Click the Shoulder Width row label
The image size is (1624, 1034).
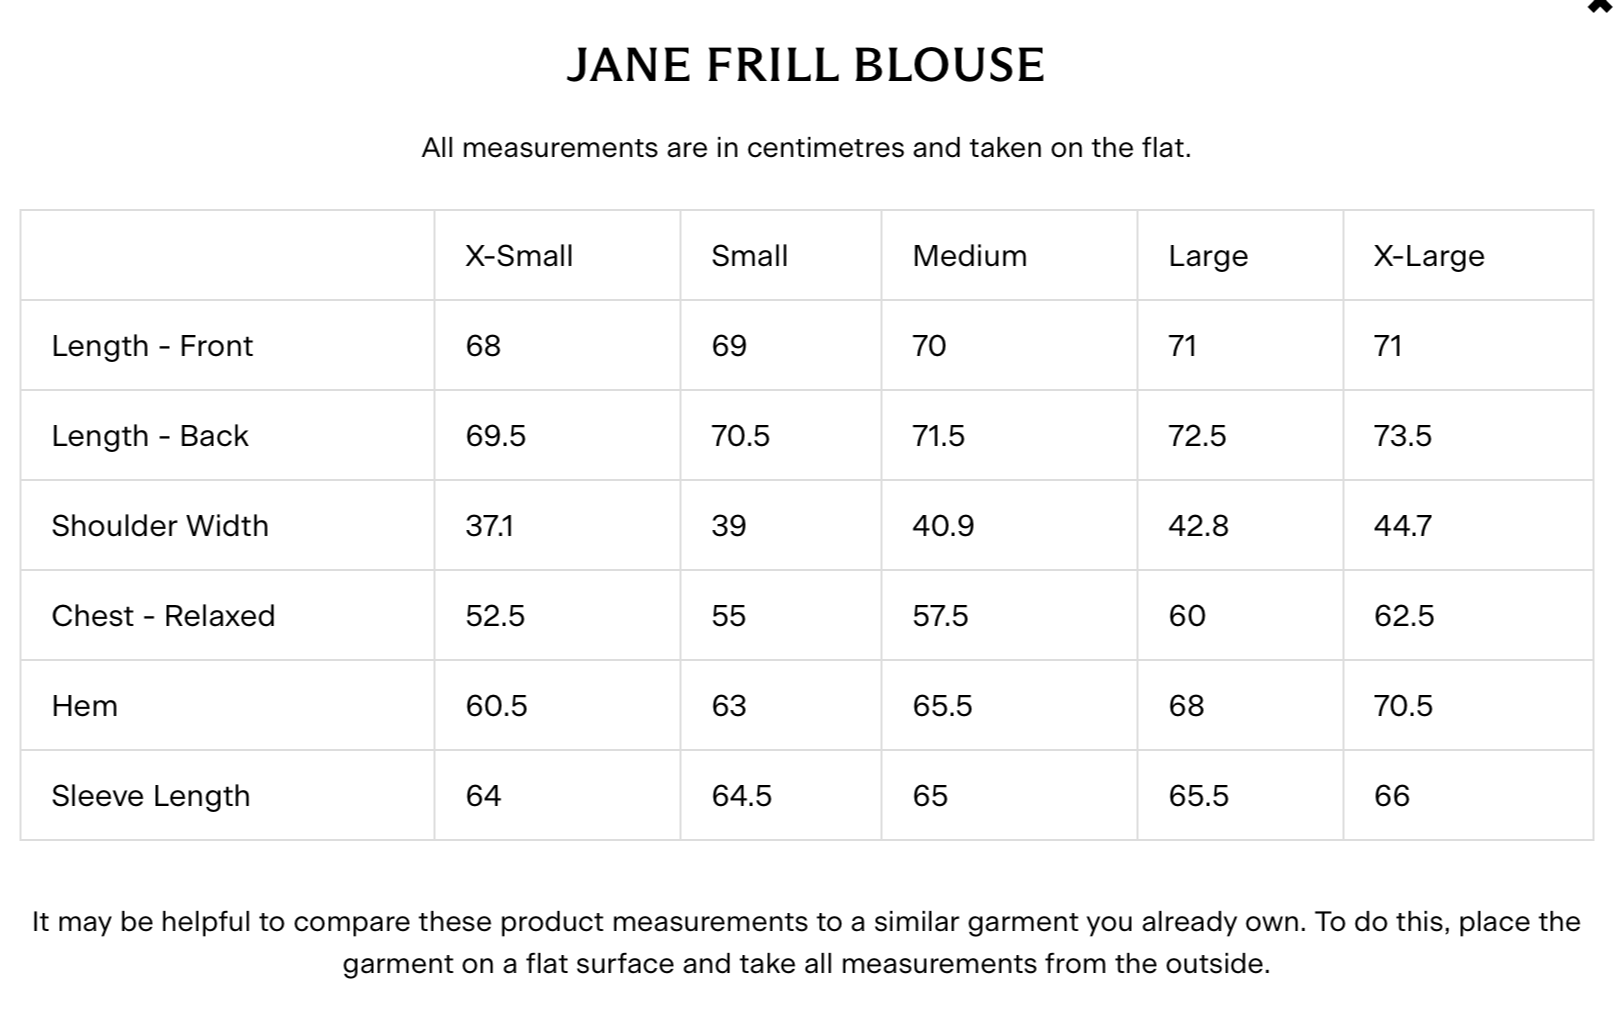160,526
